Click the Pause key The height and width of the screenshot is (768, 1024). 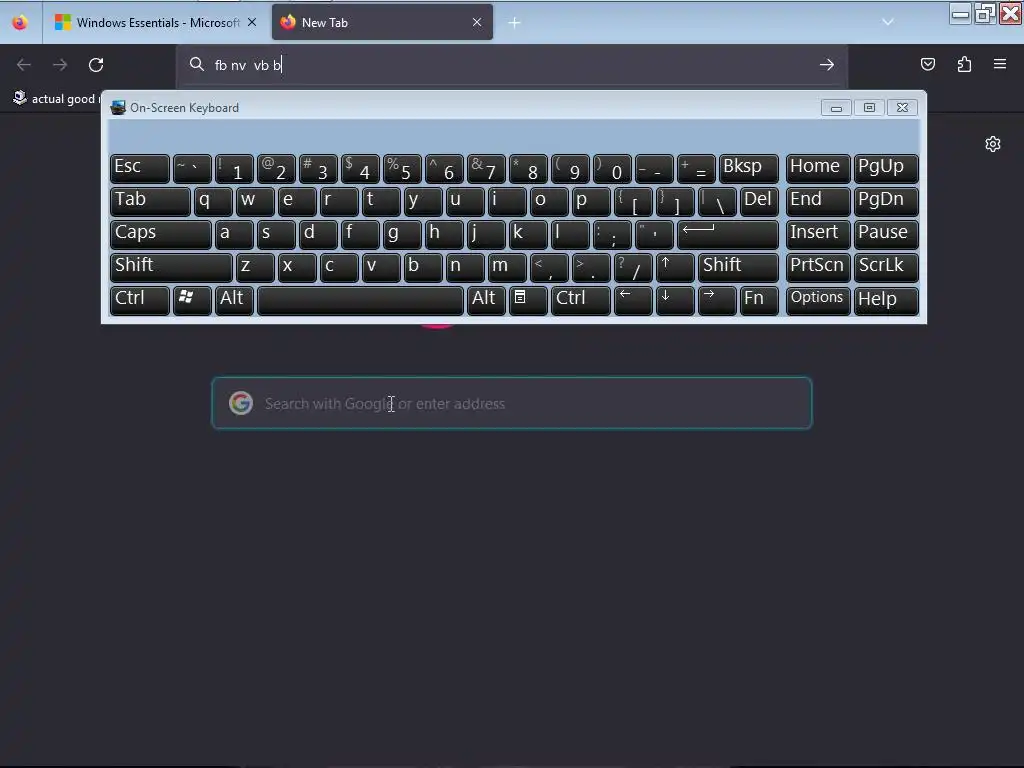click(886, 234)
